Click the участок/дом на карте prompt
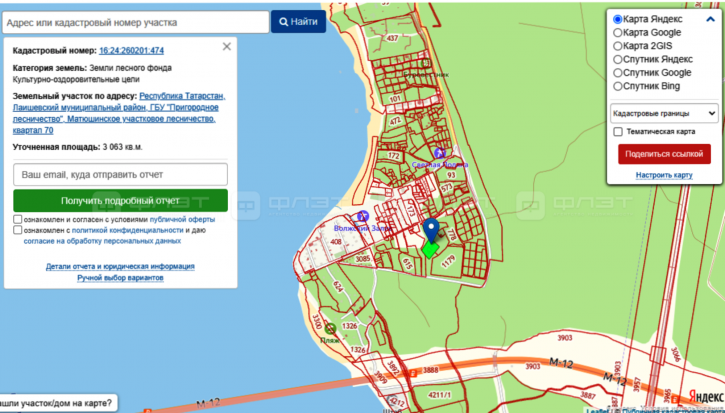Viewport: 725px width, 413px height. [56, 403]
